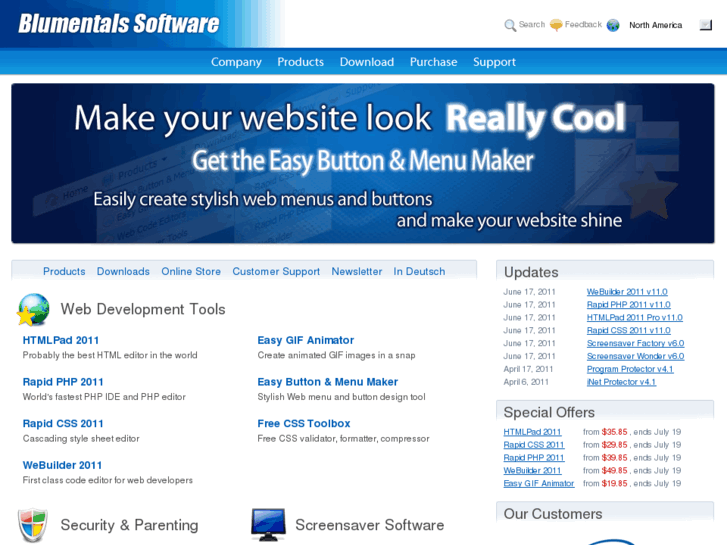This screenshot has height=545, width=727.
Task: Select the Newsletter tab
Action: (357, 271)
